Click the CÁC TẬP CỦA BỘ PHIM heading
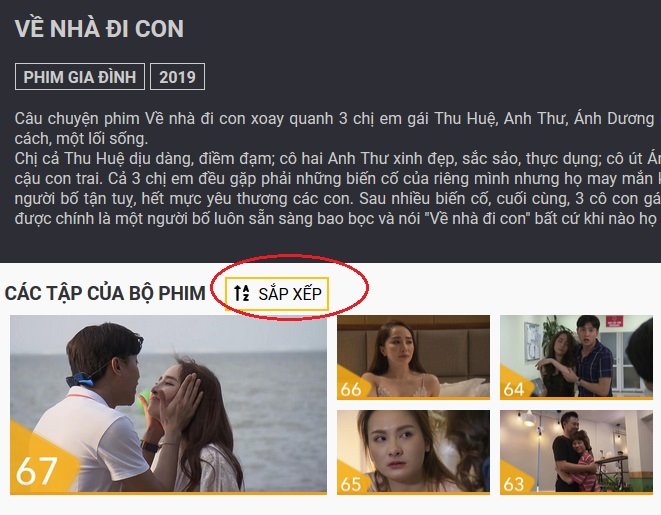Screen dimensions: 661x515 click(105, 294)
